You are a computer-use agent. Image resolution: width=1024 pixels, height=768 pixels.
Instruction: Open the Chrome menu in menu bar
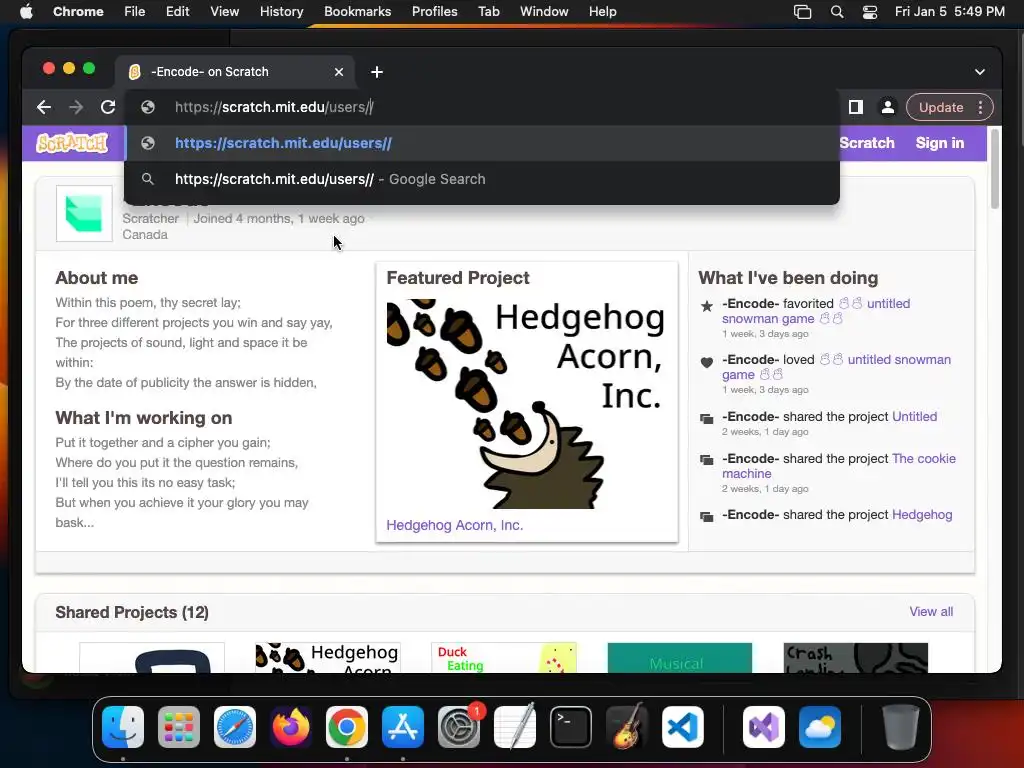tap(78, 12)
